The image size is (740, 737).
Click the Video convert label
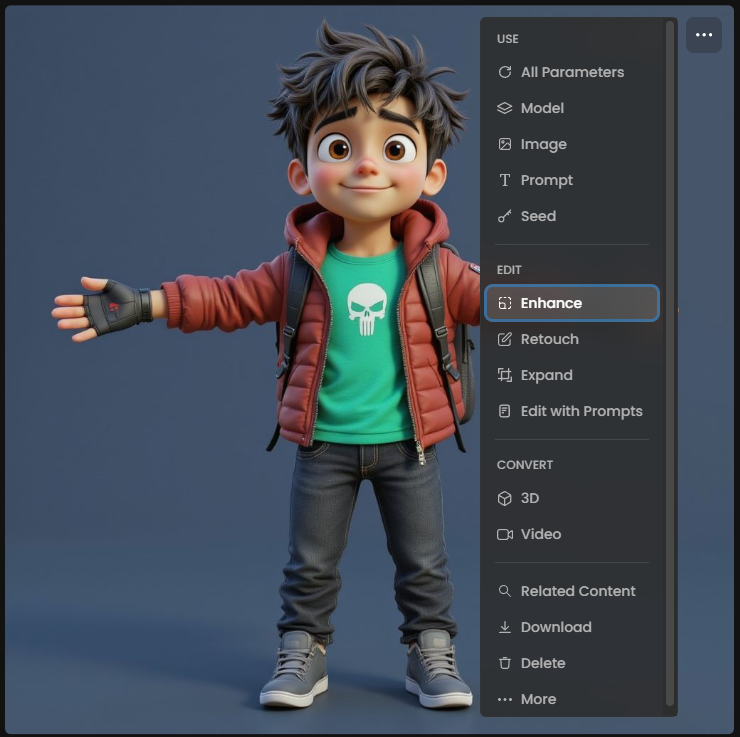coord(541,534)
